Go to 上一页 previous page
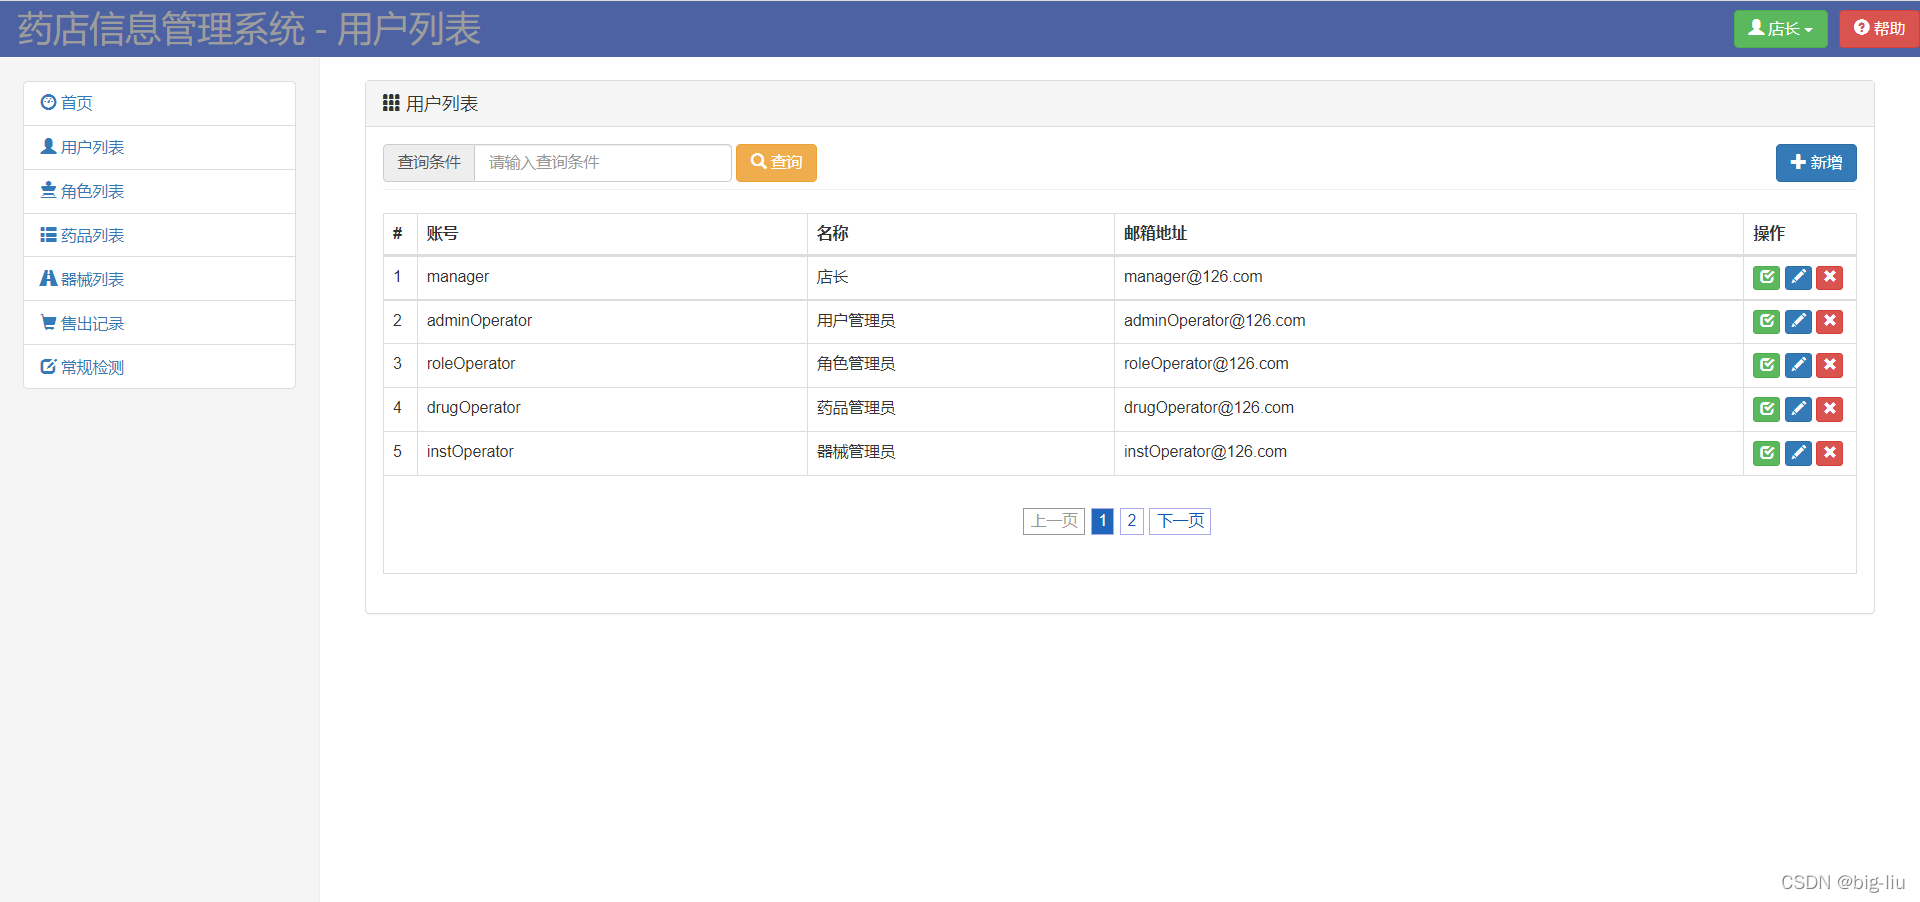 (1054, 521)
